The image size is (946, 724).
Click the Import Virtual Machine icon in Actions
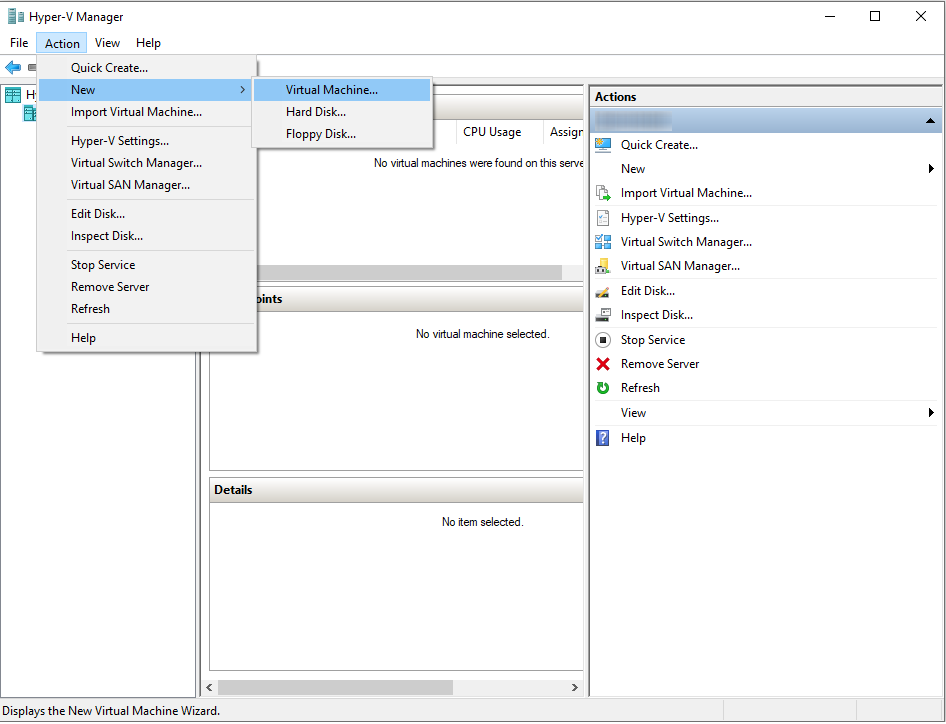point(602,193)
